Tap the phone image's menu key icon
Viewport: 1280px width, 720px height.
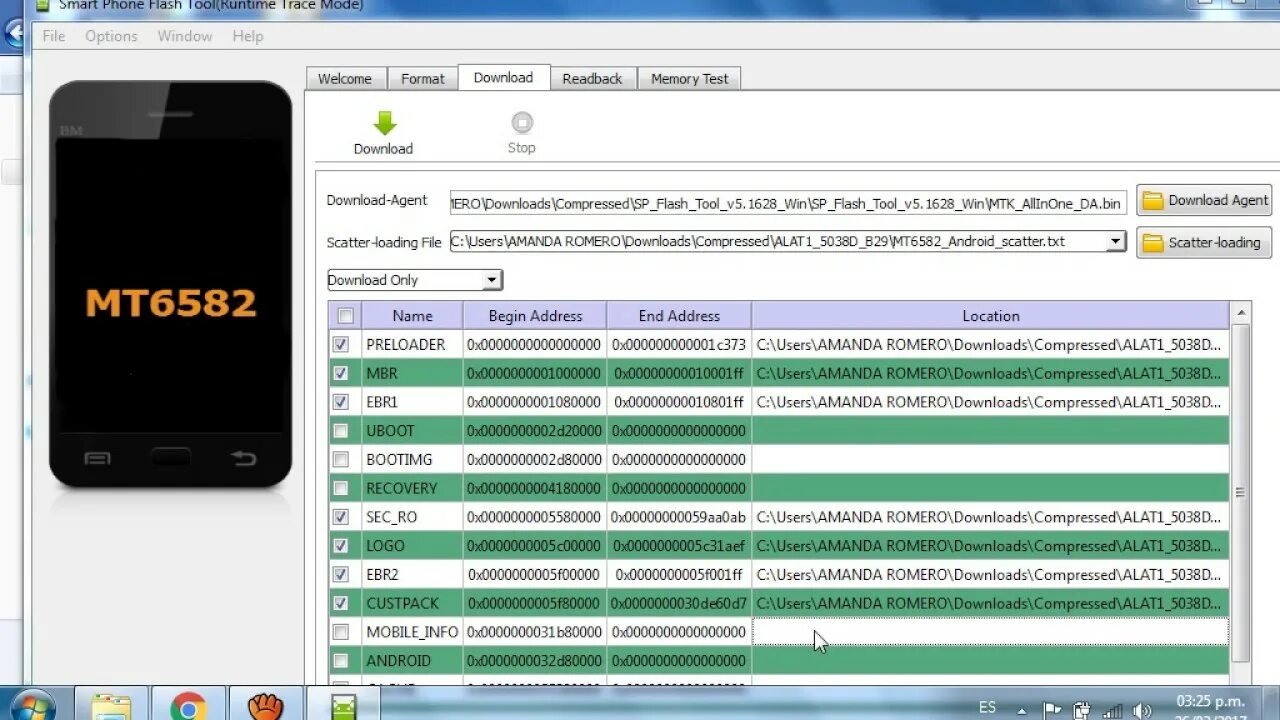[97, 459]
